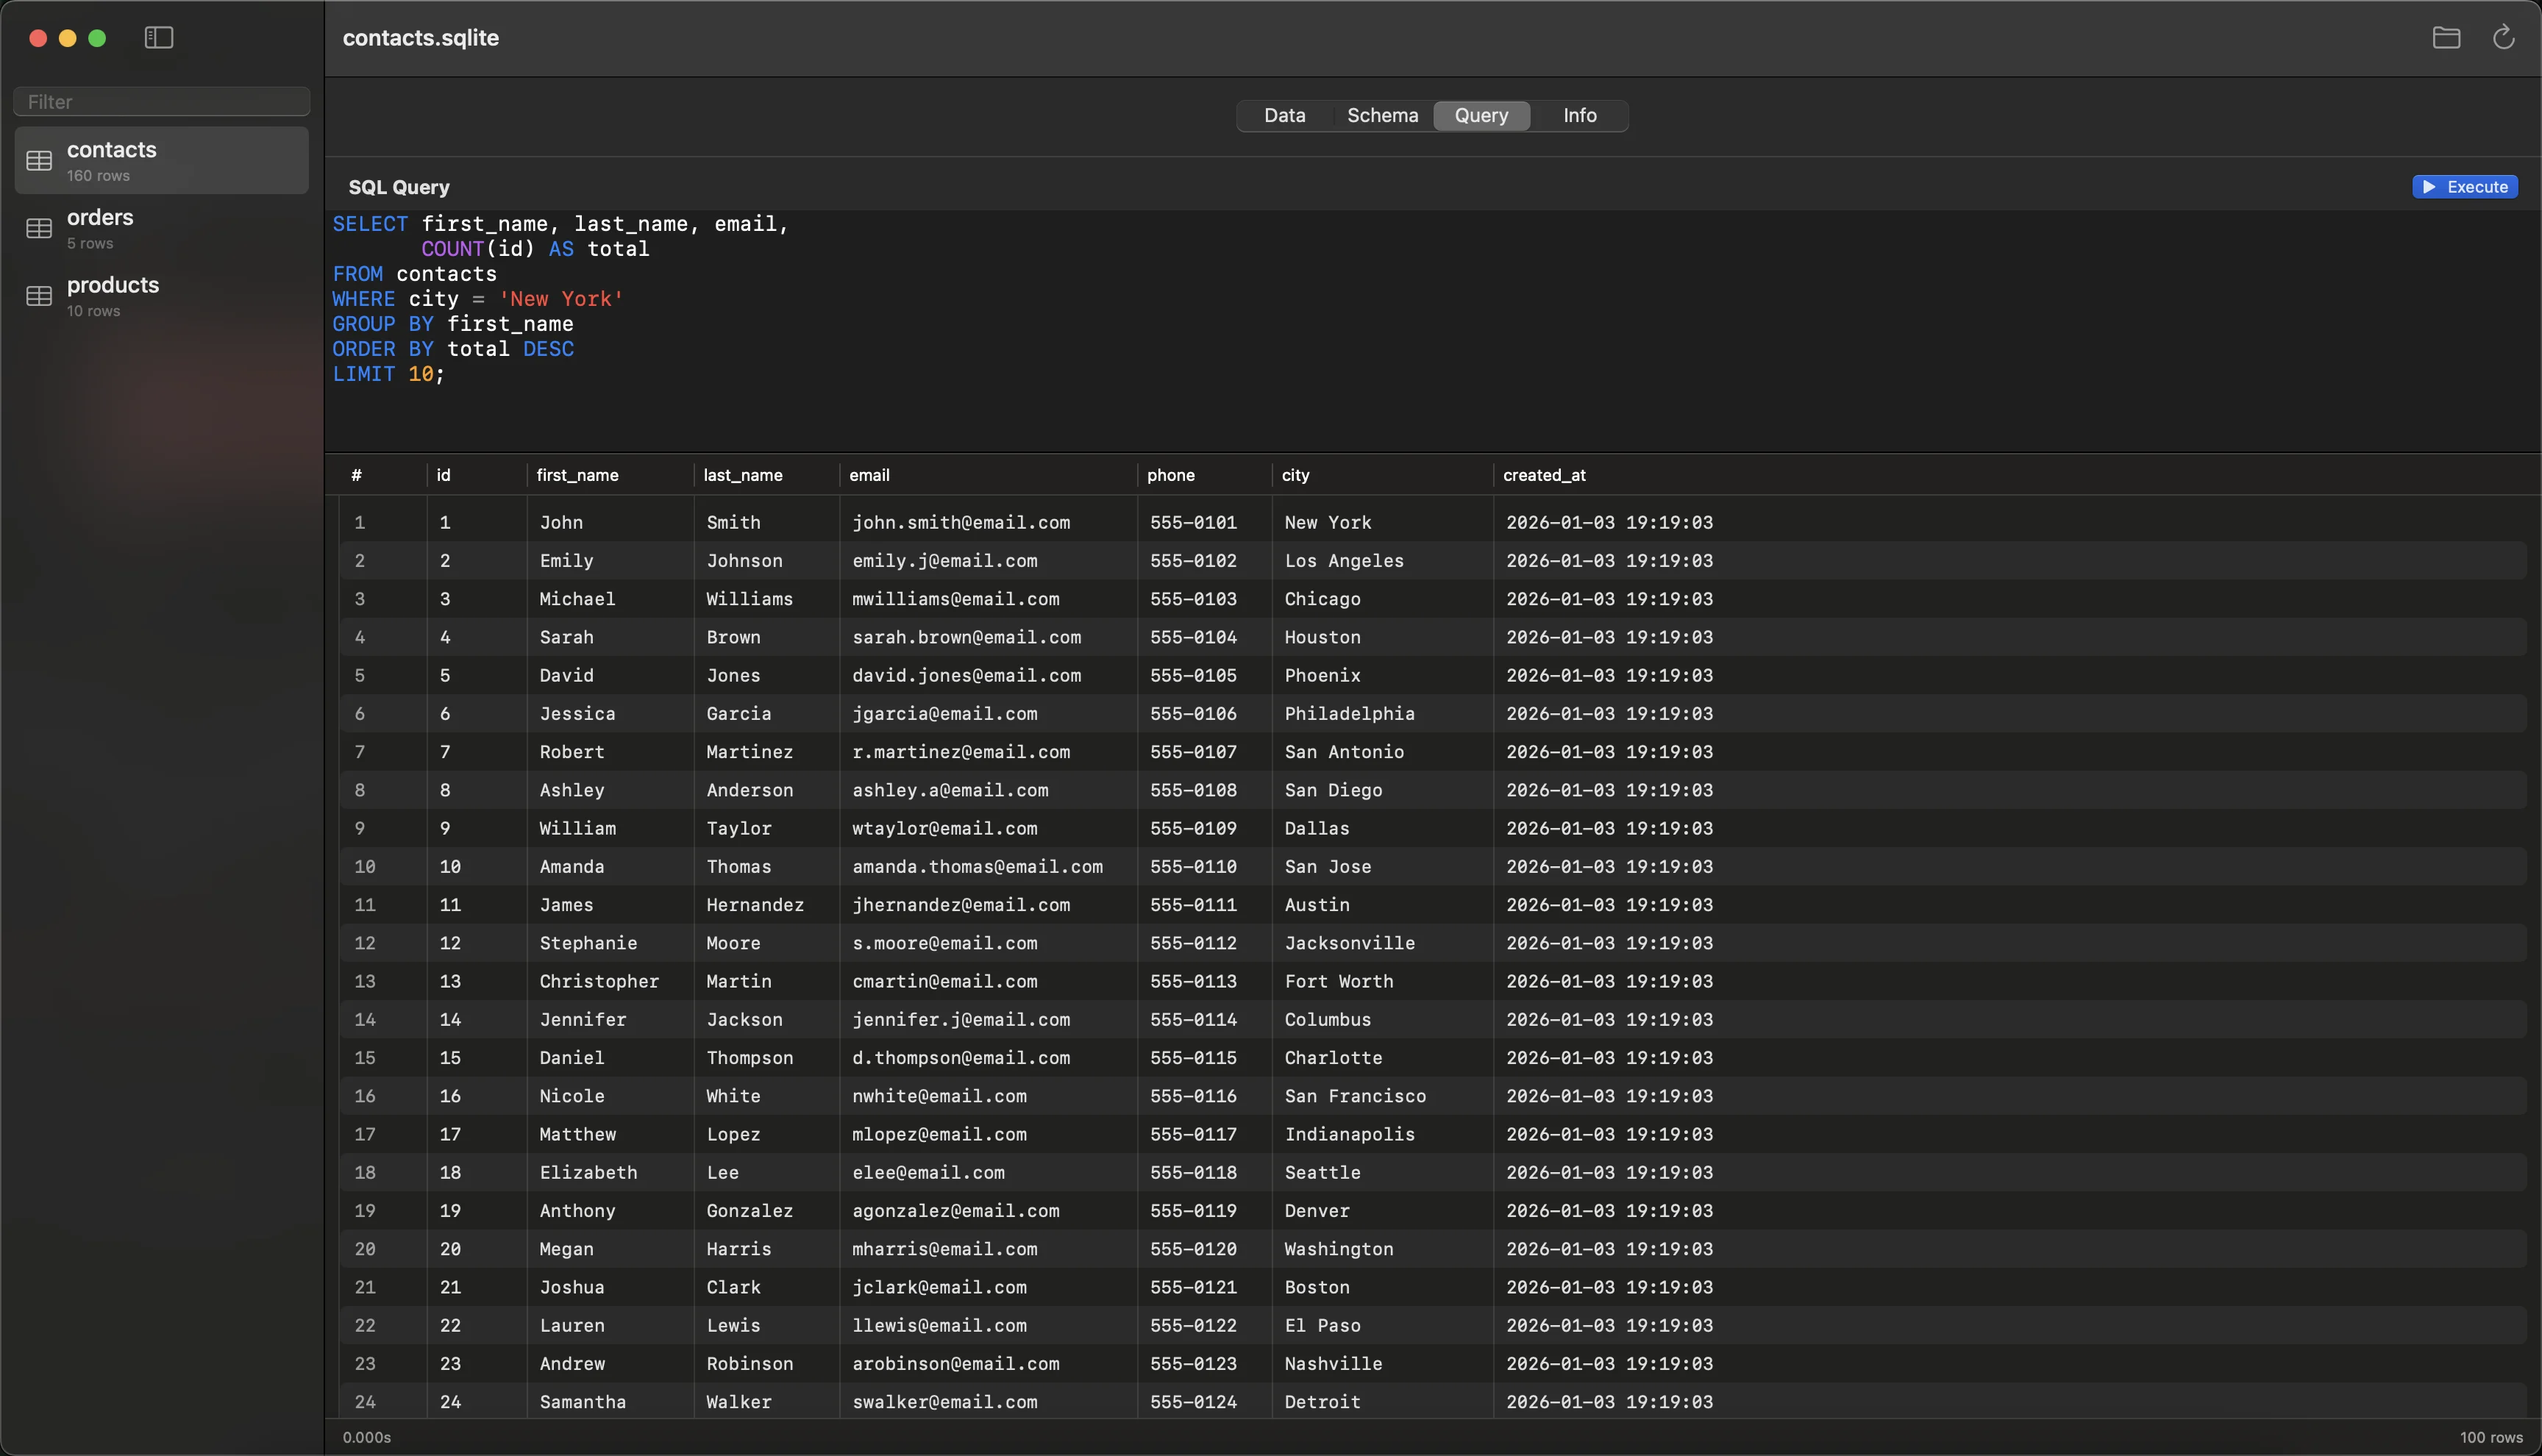Select the products table in sidebar
This screenshot has width=2542, height=1456.
pyautogui.click(x=160, y=296)
